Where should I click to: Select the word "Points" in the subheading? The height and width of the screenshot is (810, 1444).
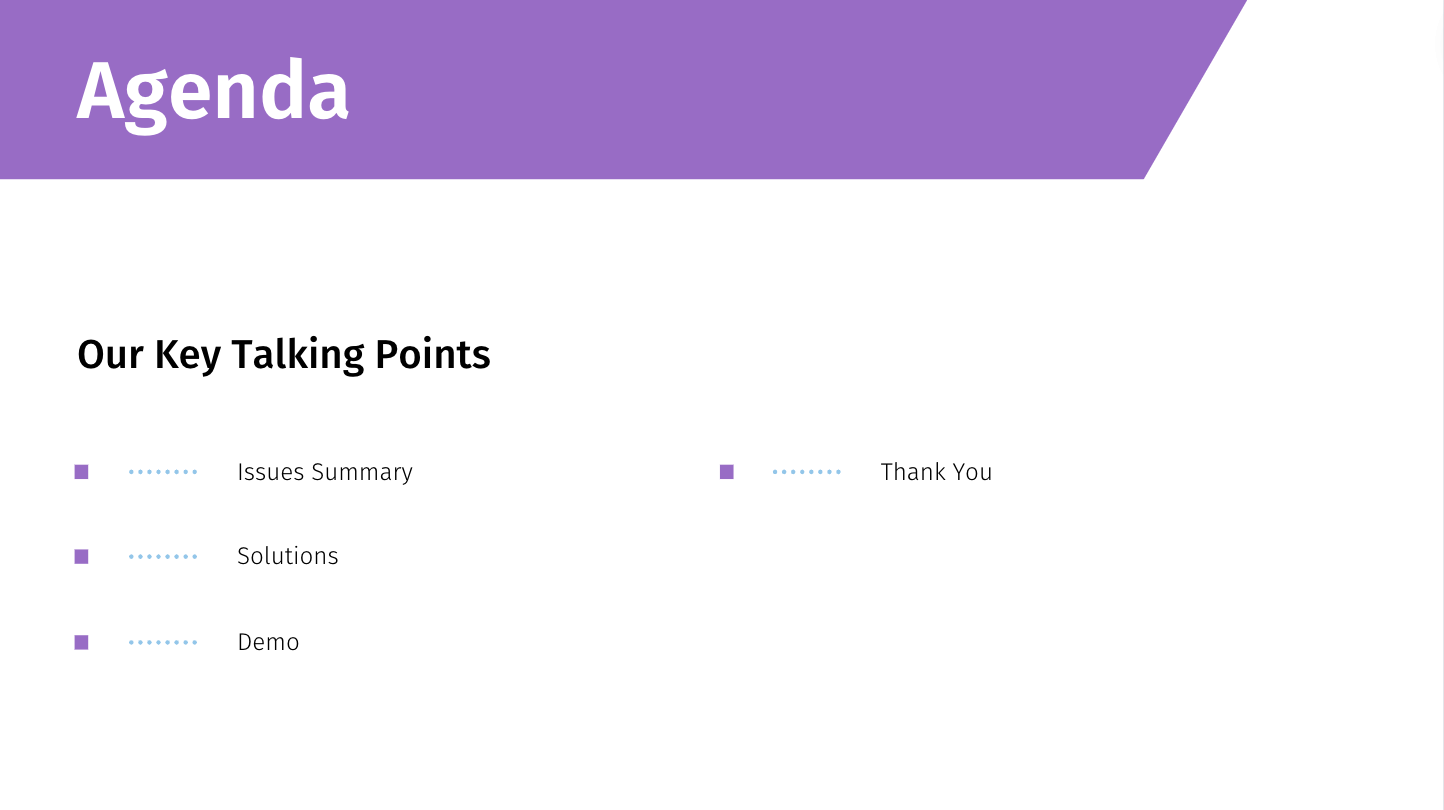[433, 354]
